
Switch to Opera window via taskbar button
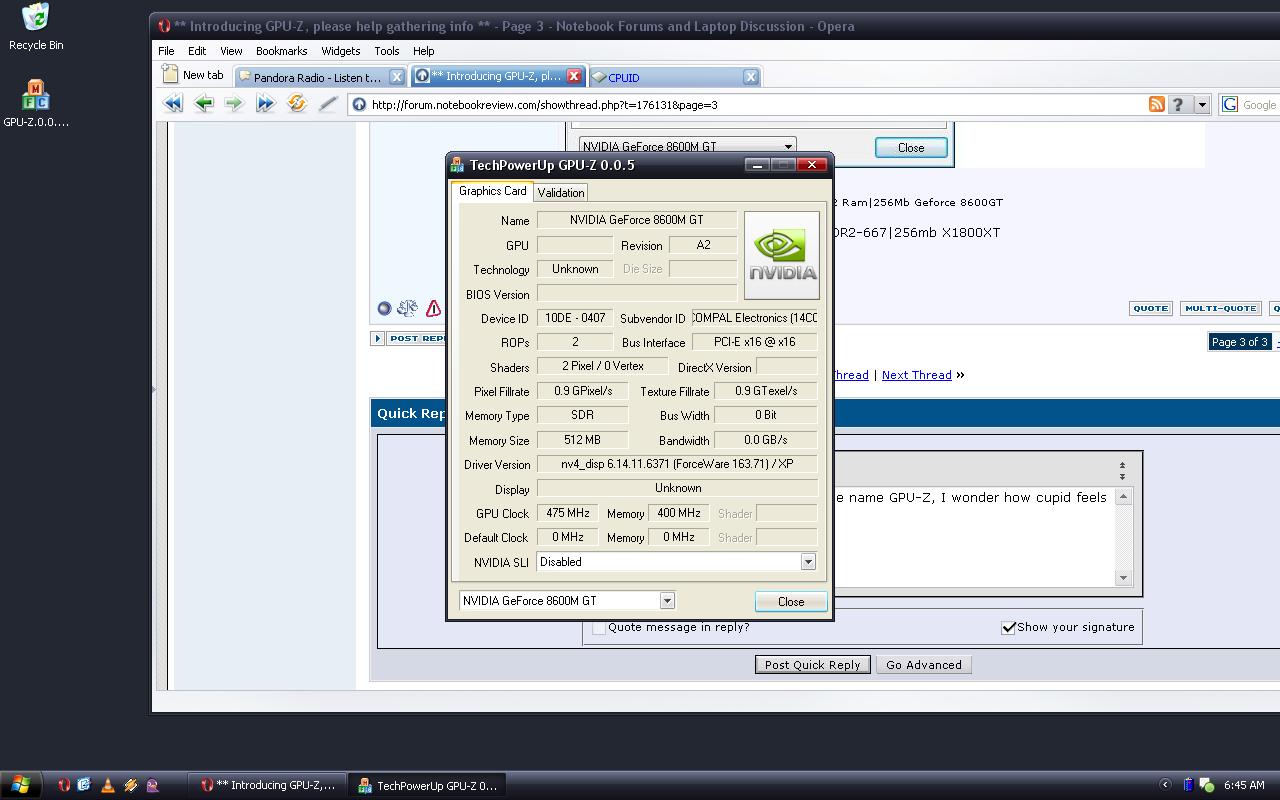tap(269, 785)
